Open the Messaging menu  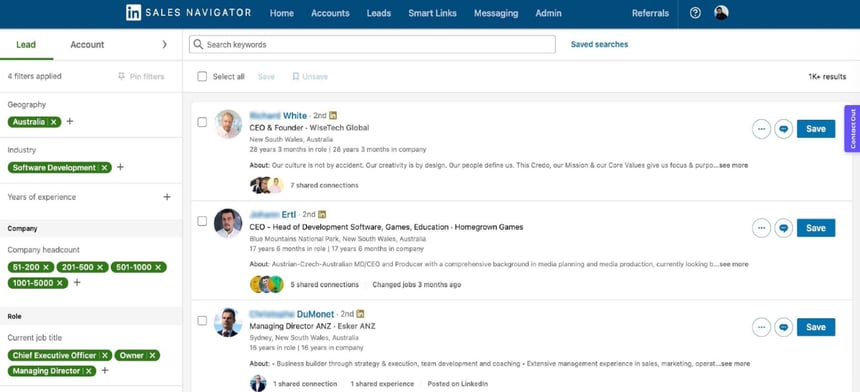point(496,13)
